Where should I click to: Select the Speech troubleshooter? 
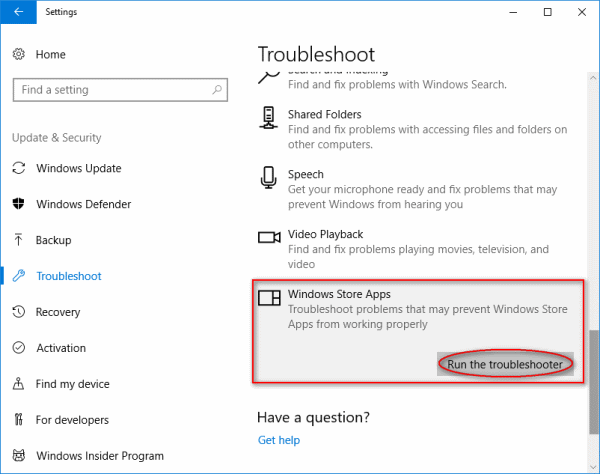[x=306, y=174]
